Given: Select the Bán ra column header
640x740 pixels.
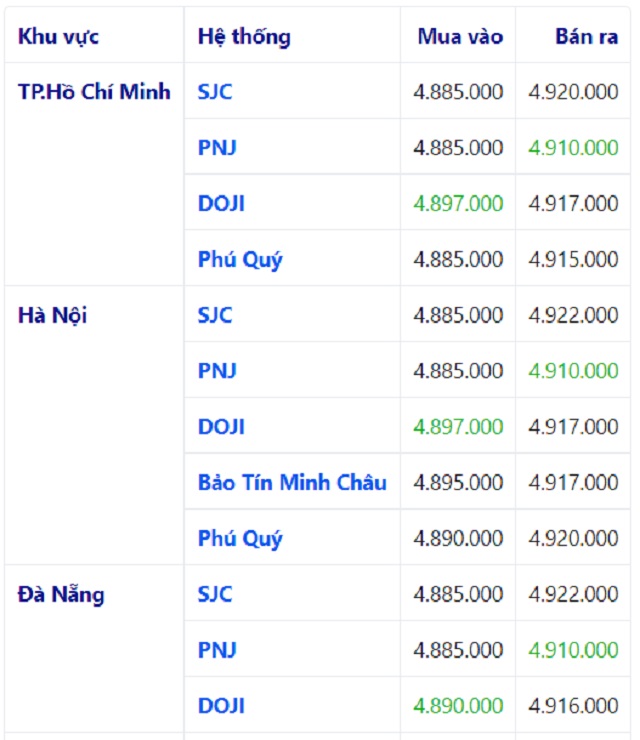Looking at the screenshot, I should (586, 37).
